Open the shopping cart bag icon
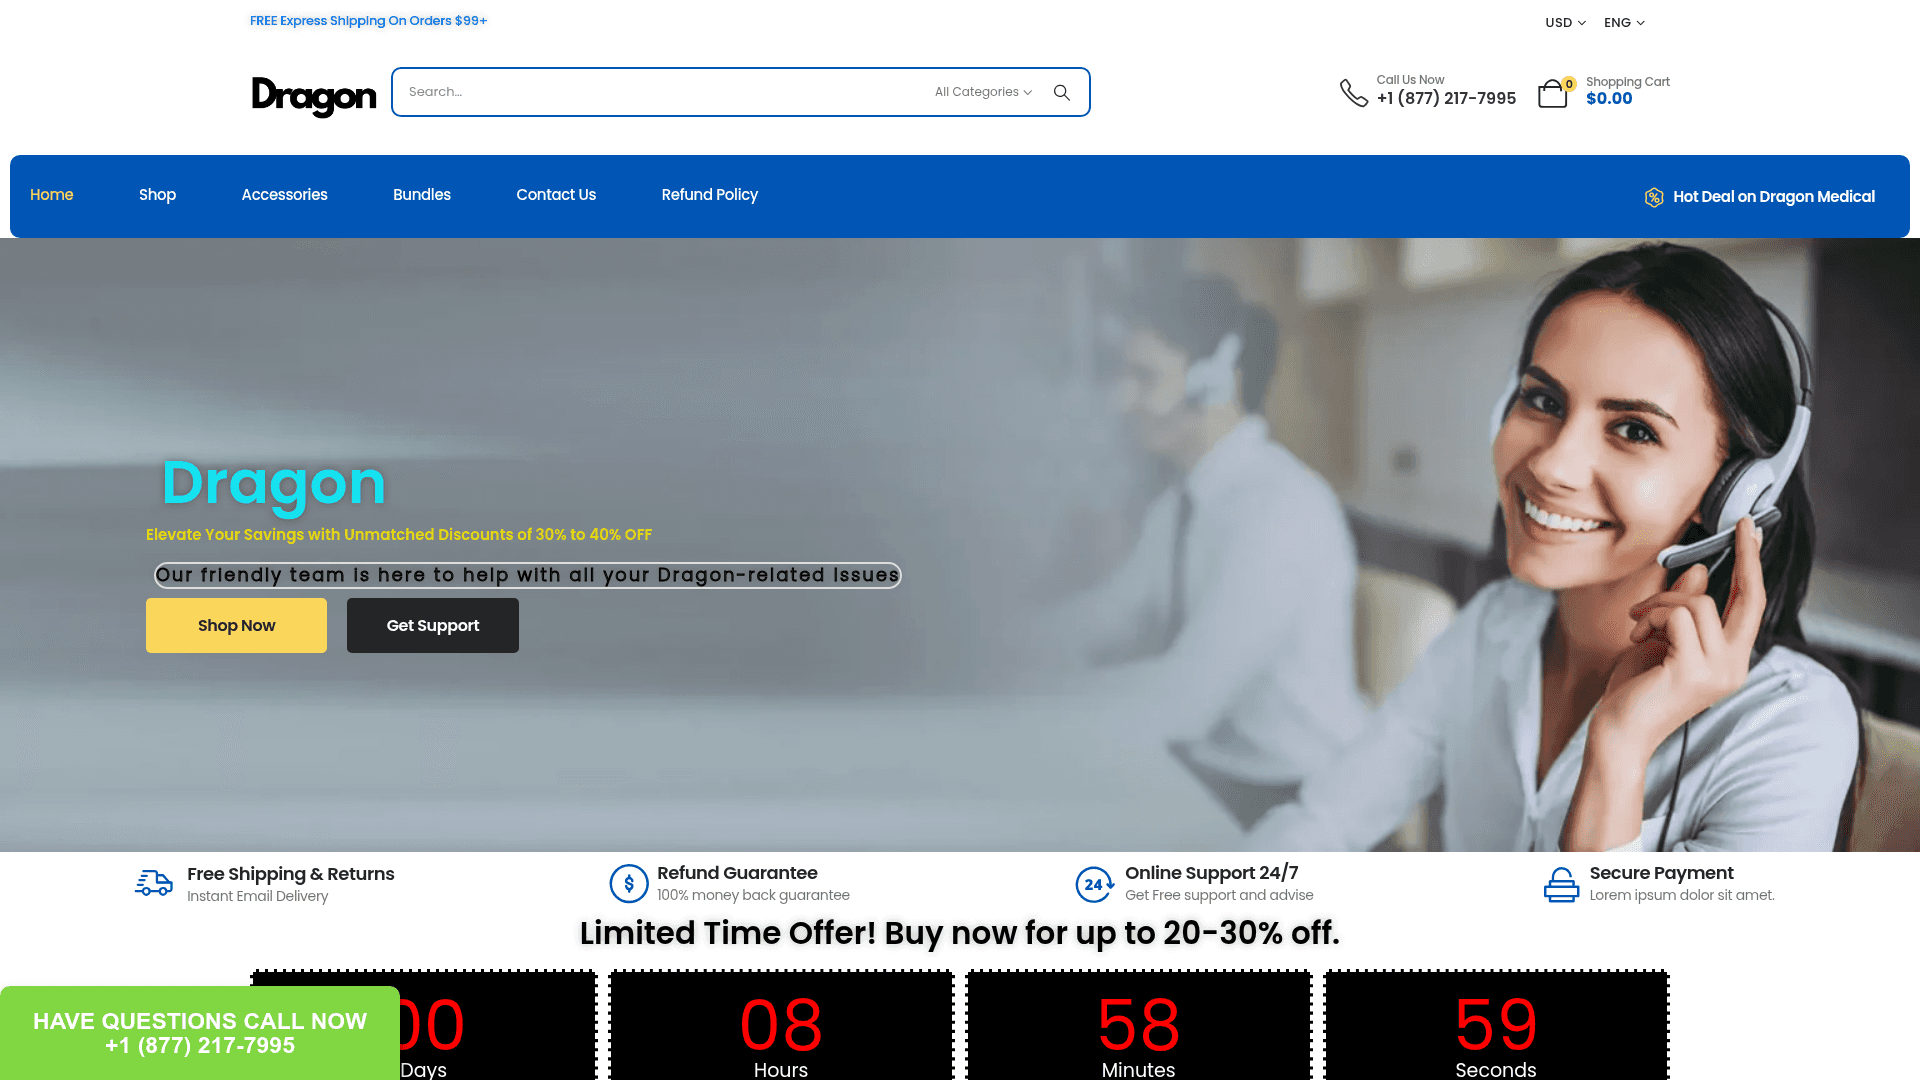The image size is (1920, 1080). coord(1553,93)
